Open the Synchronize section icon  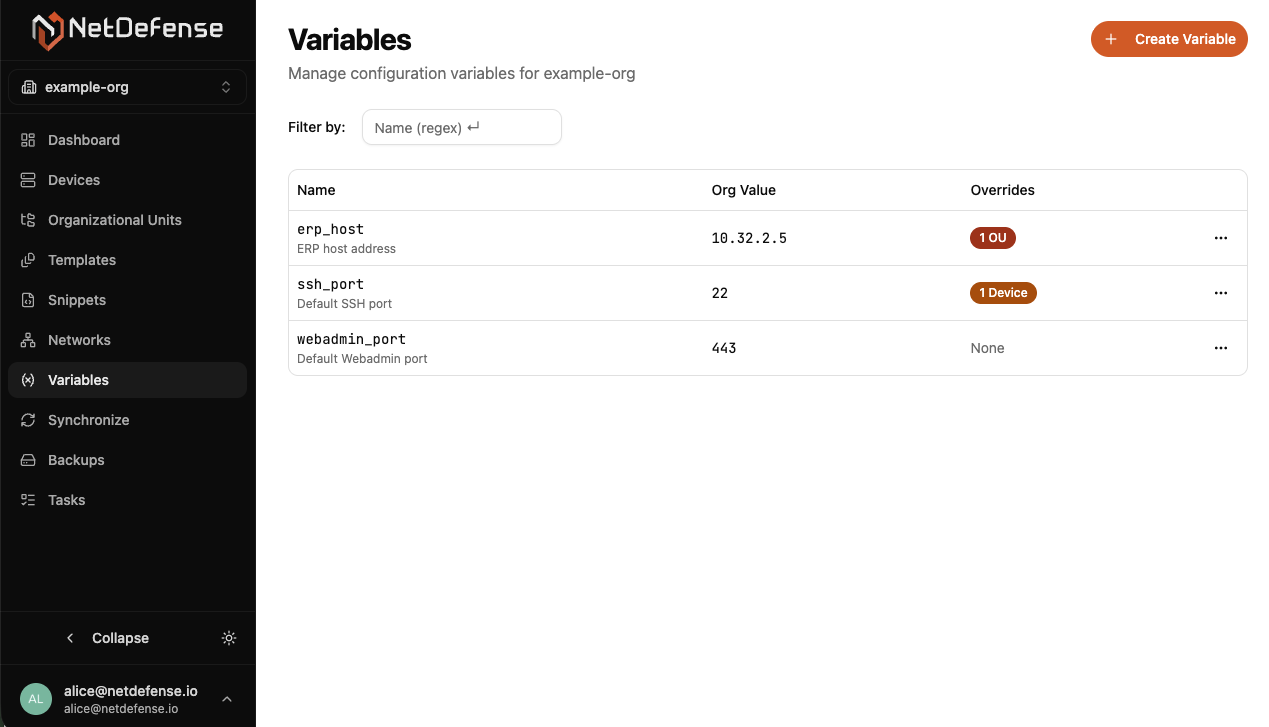28,420
